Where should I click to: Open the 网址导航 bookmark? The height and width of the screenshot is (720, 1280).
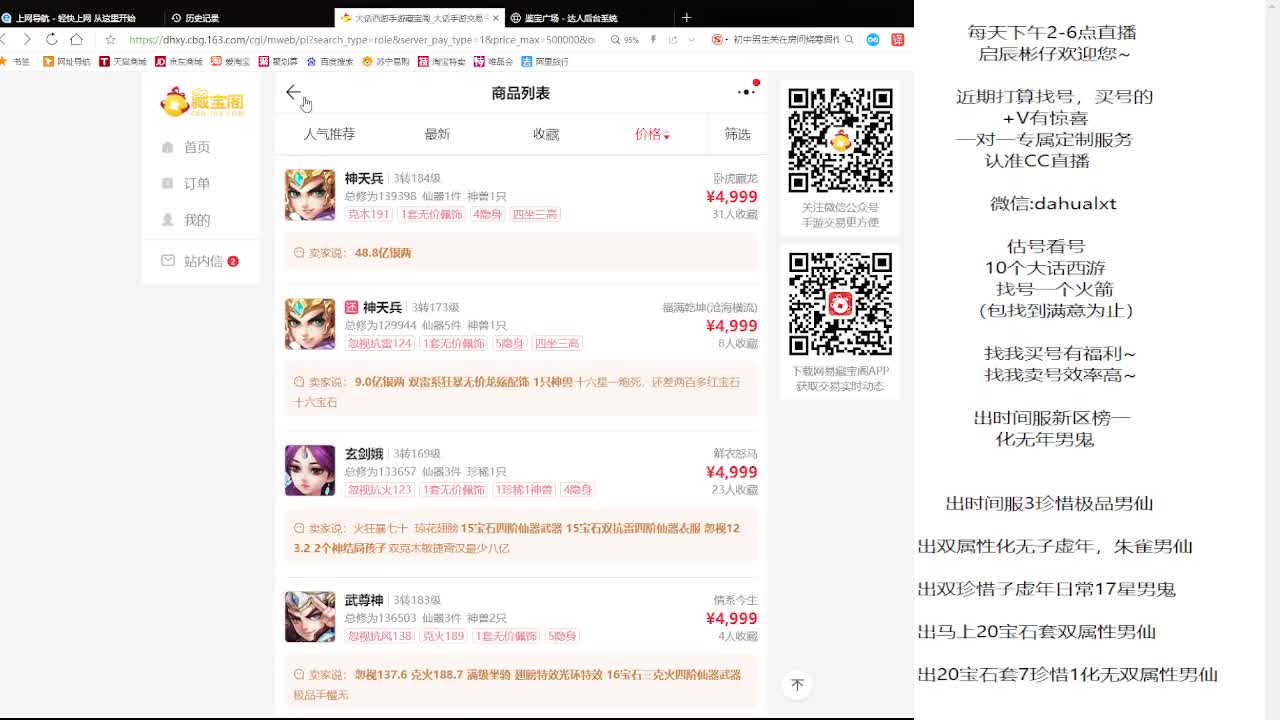click(x=67, y=61)
